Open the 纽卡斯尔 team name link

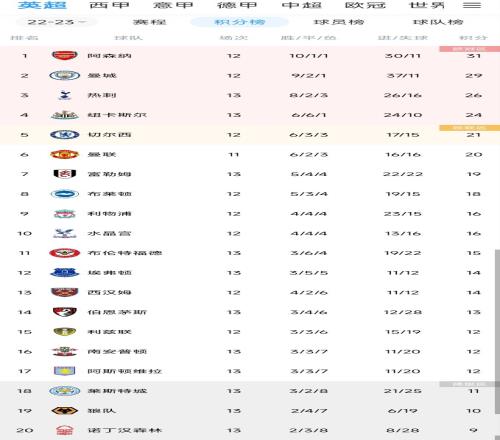click(117, 115)
